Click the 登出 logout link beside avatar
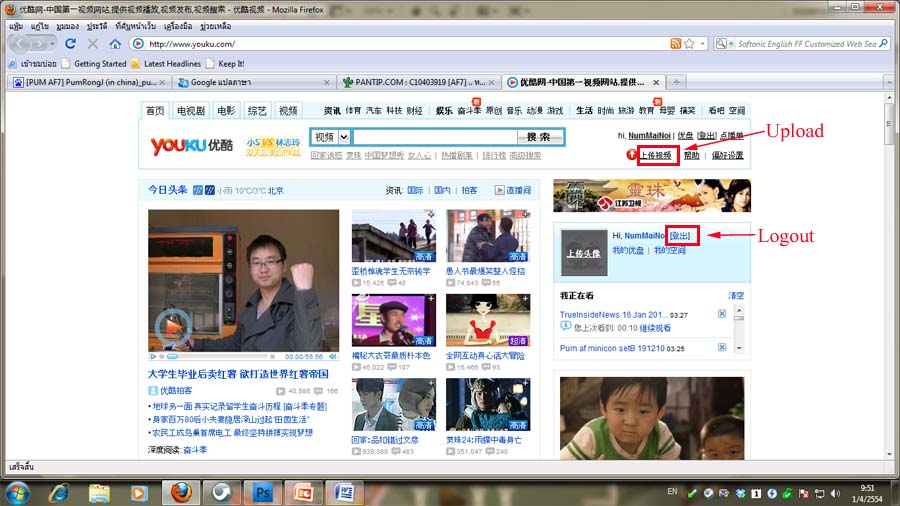This screenshot has height=506, width=900. click(x=680, y=236)
